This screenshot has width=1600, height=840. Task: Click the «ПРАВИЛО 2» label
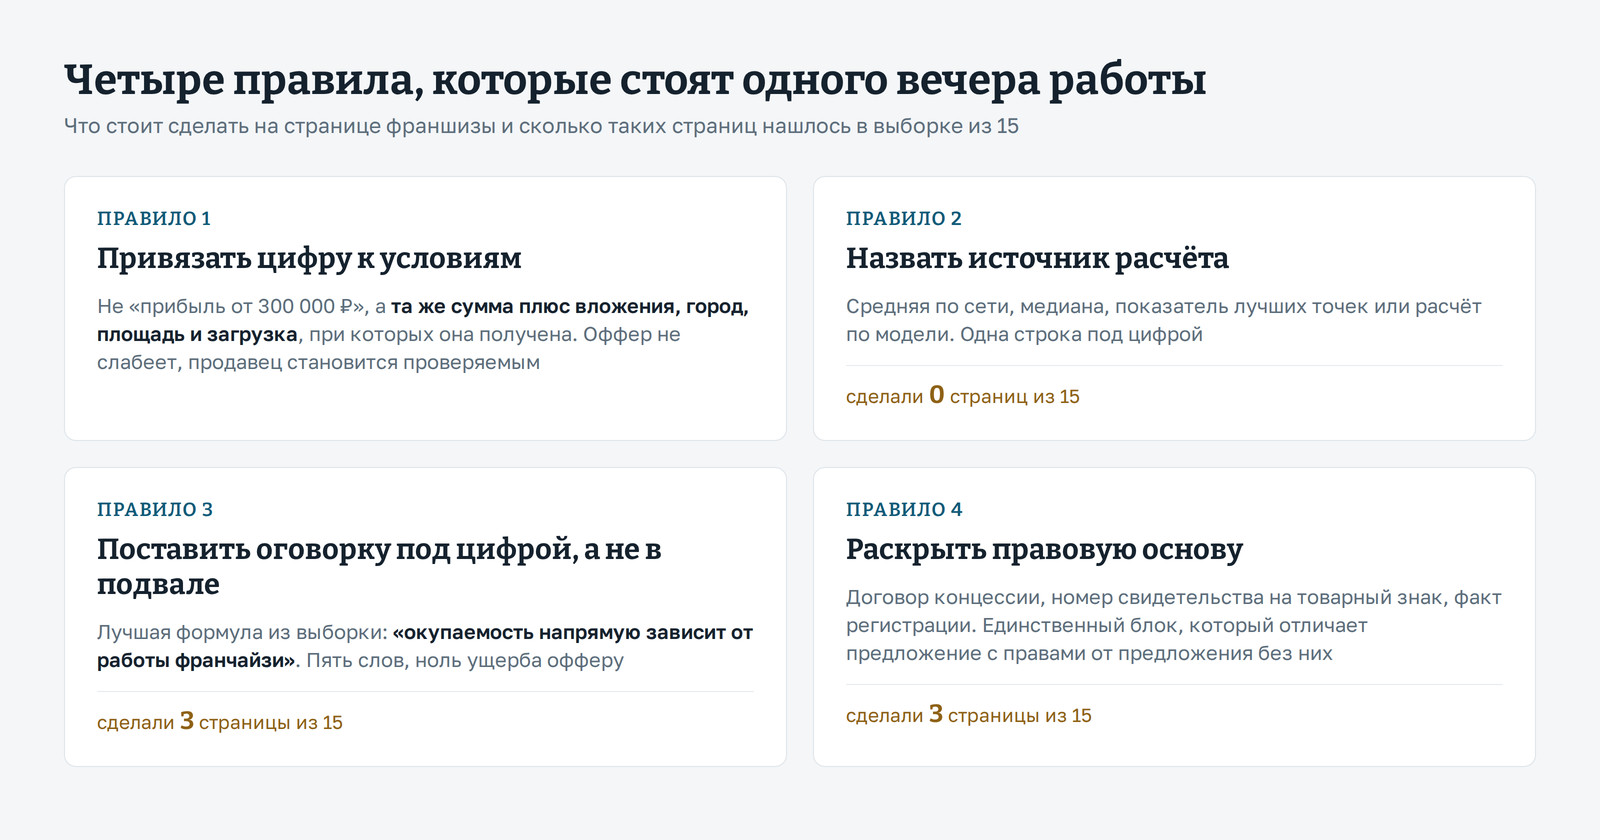point(904,219)
